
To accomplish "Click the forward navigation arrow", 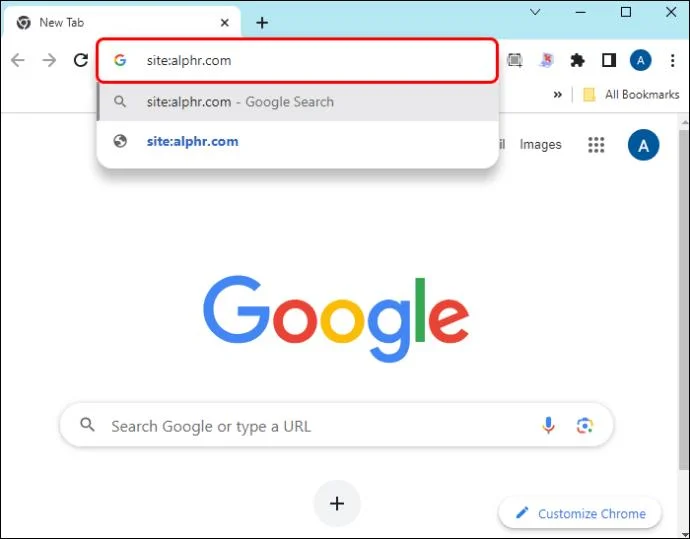I will 49,61.
